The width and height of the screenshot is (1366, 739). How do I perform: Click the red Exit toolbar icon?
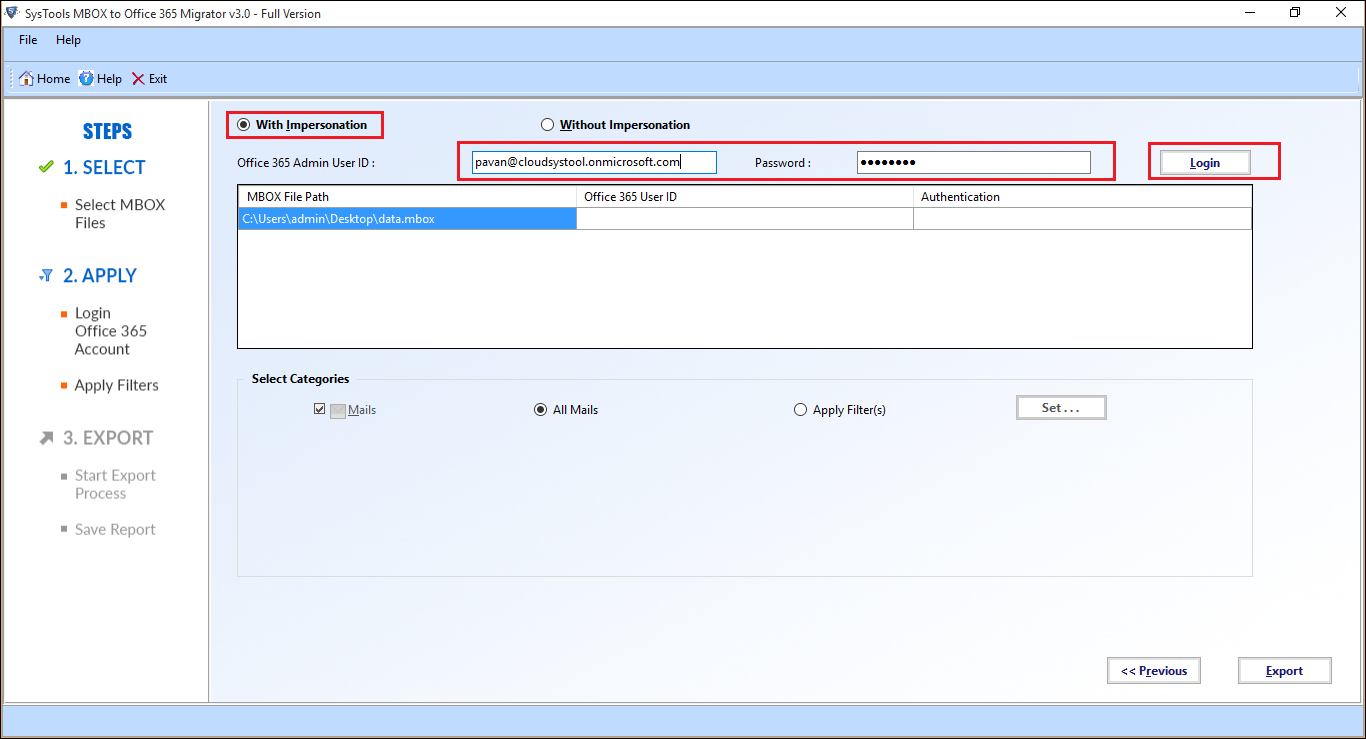coord(138,78)
